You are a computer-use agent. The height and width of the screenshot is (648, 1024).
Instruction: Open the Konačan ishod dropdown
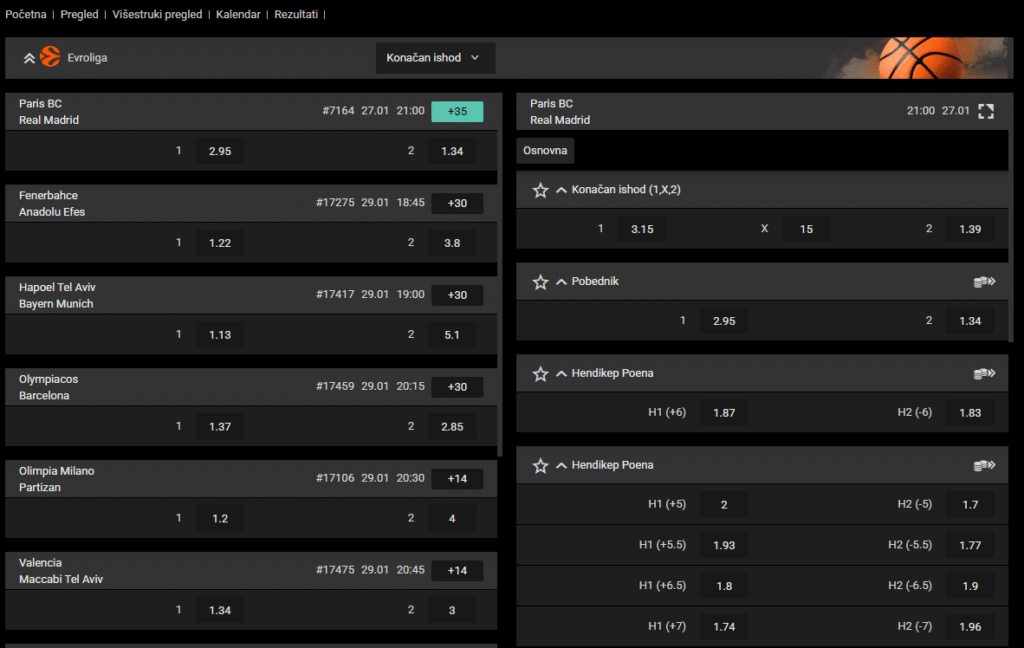[x=435, y=58]
